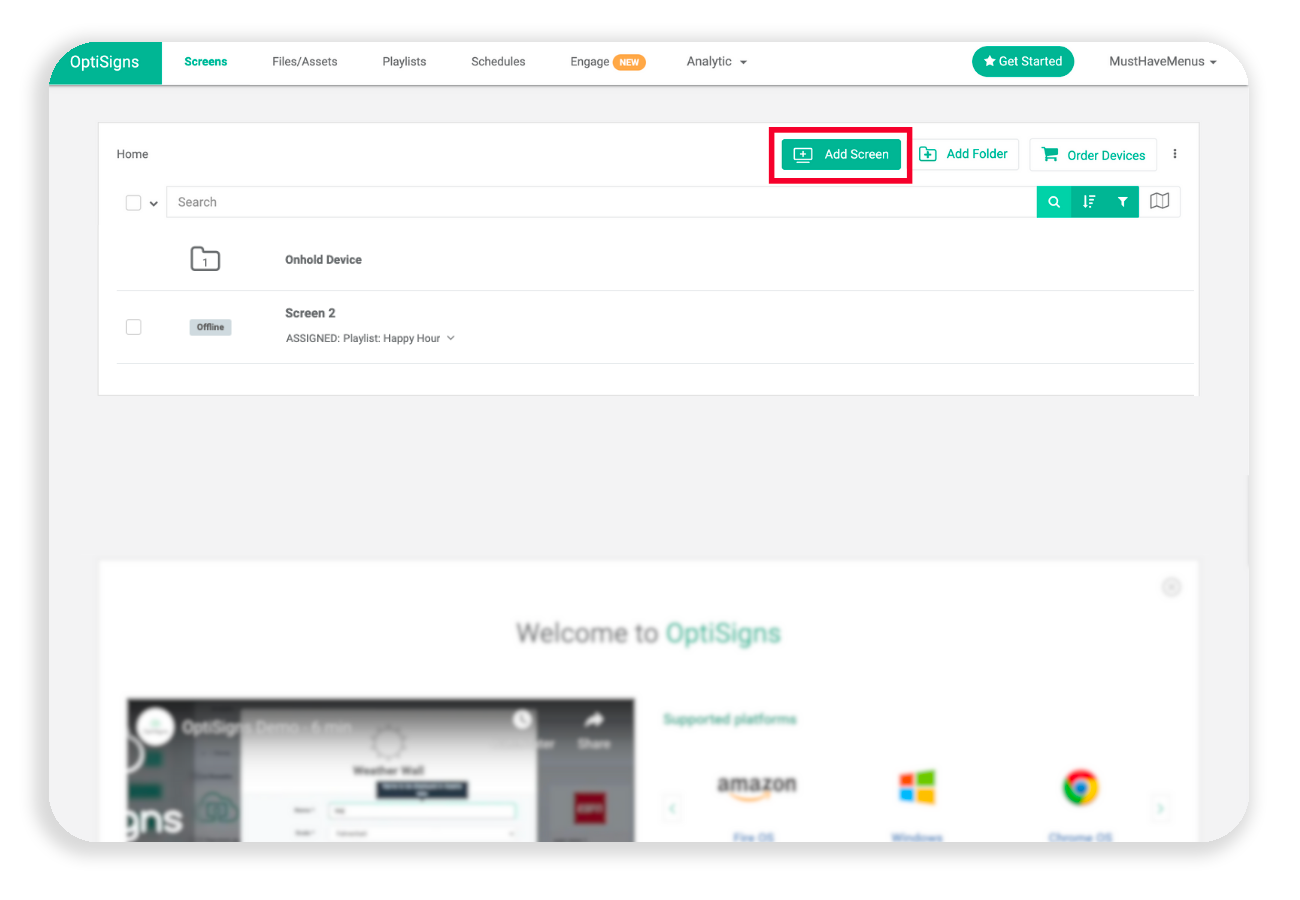Click the Onhold Device folder name
This screenshot has width=1300, height=900.
point(323,260)
